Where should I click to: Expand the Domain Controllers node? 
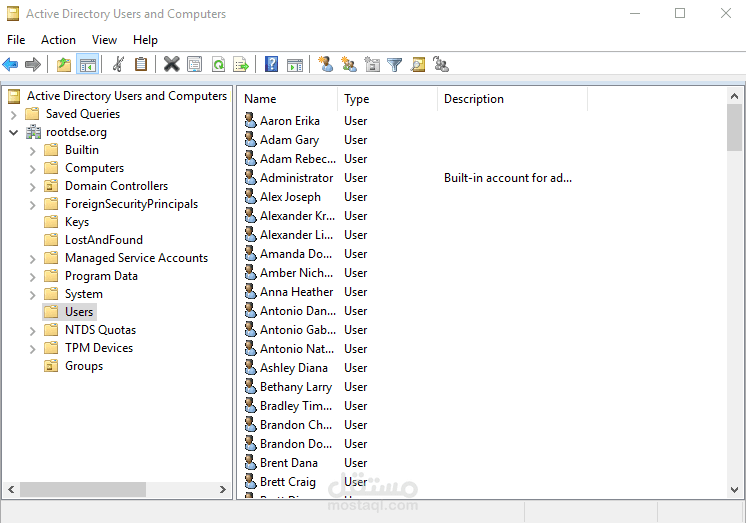pos(32,187)
